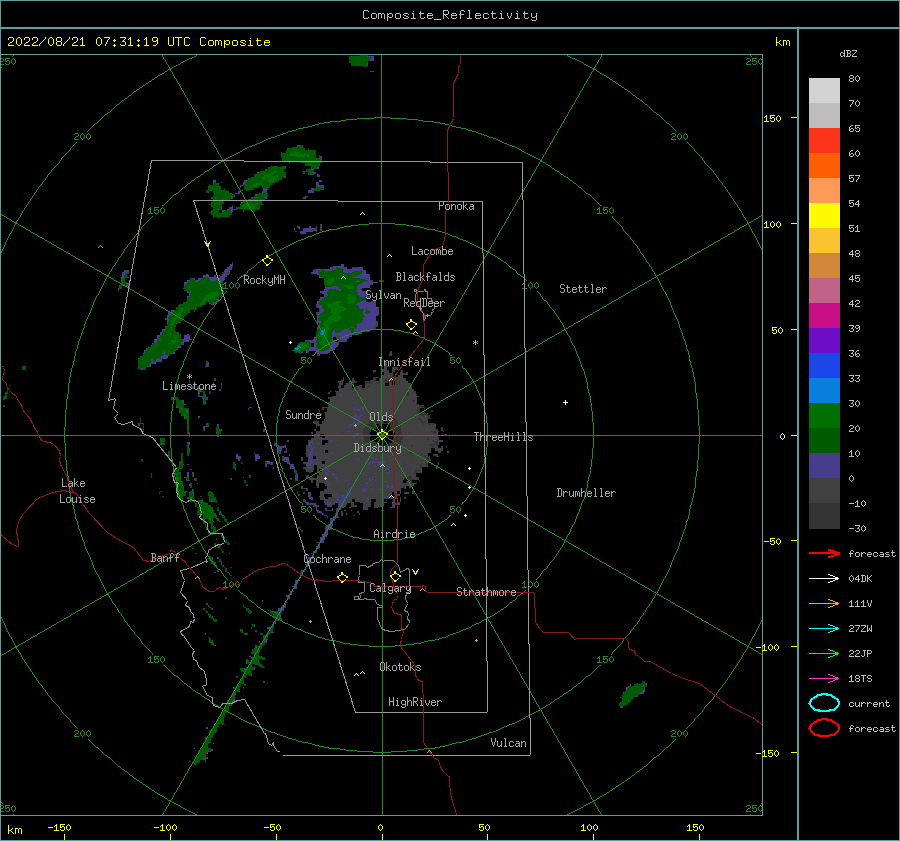Click the Calgary city label
Viewport: 900px width, 841px height.
(390, 588)
